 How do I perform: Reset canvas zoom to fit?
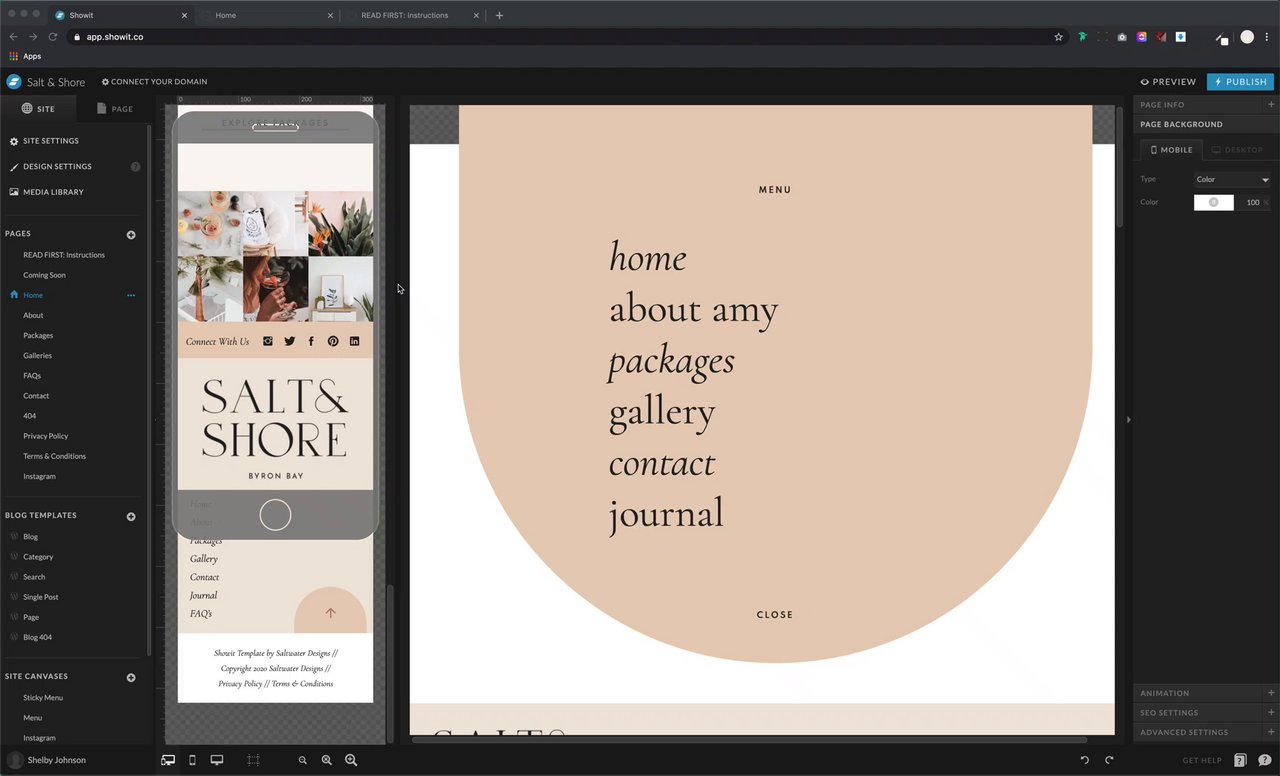click(x=327, y=761)
